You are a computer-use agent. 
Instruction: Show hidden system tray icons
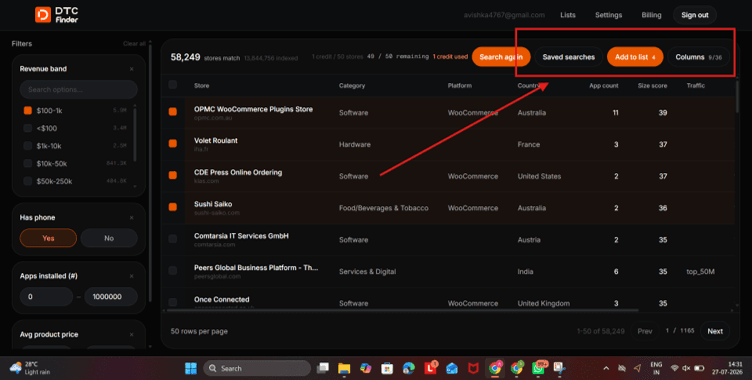click(606, 368)
